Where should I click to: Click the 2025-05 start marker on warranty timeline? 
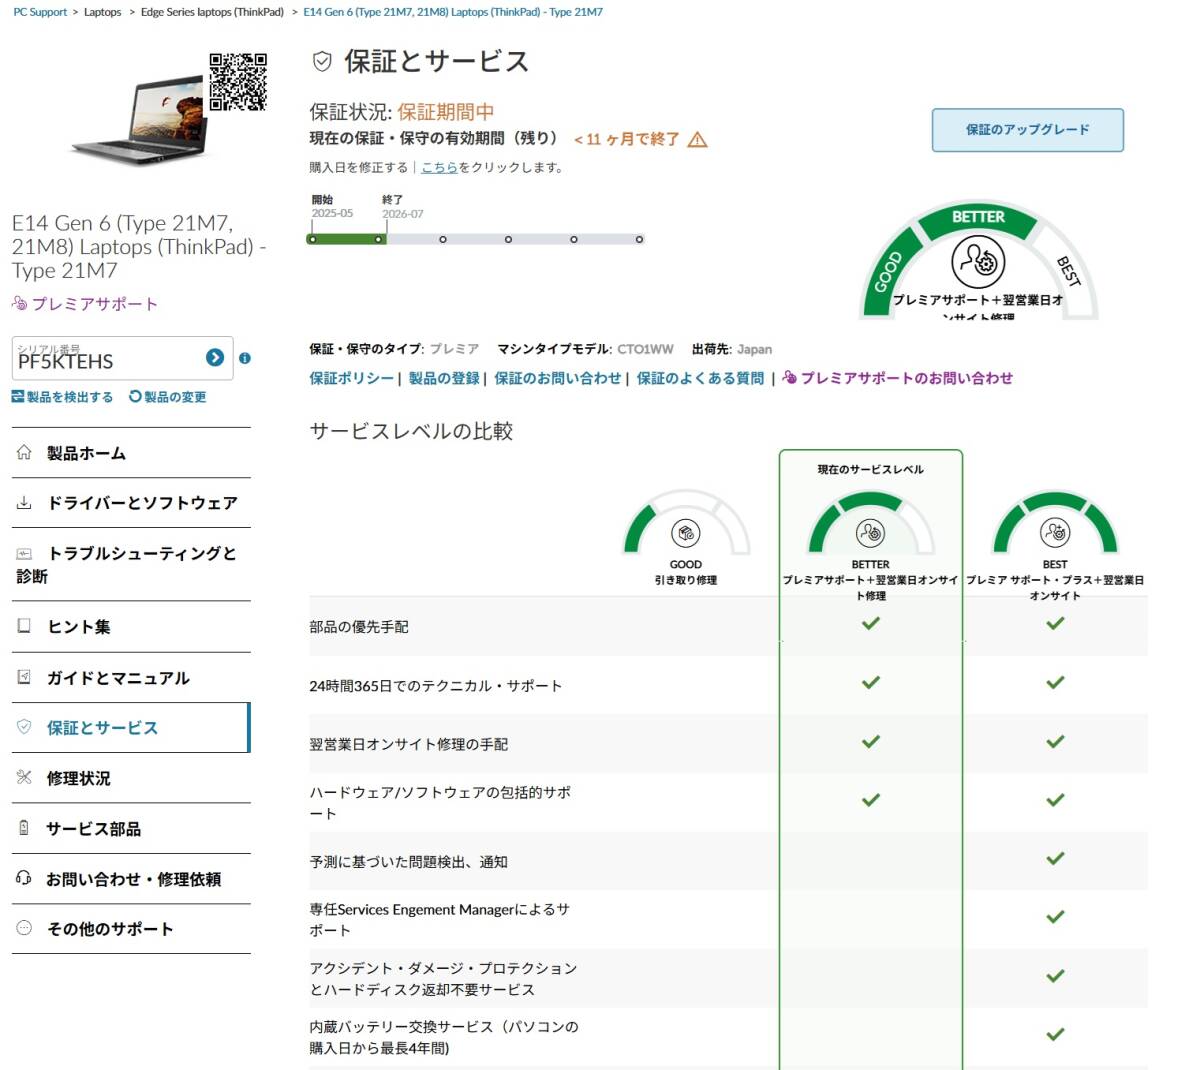click(313, 239)
